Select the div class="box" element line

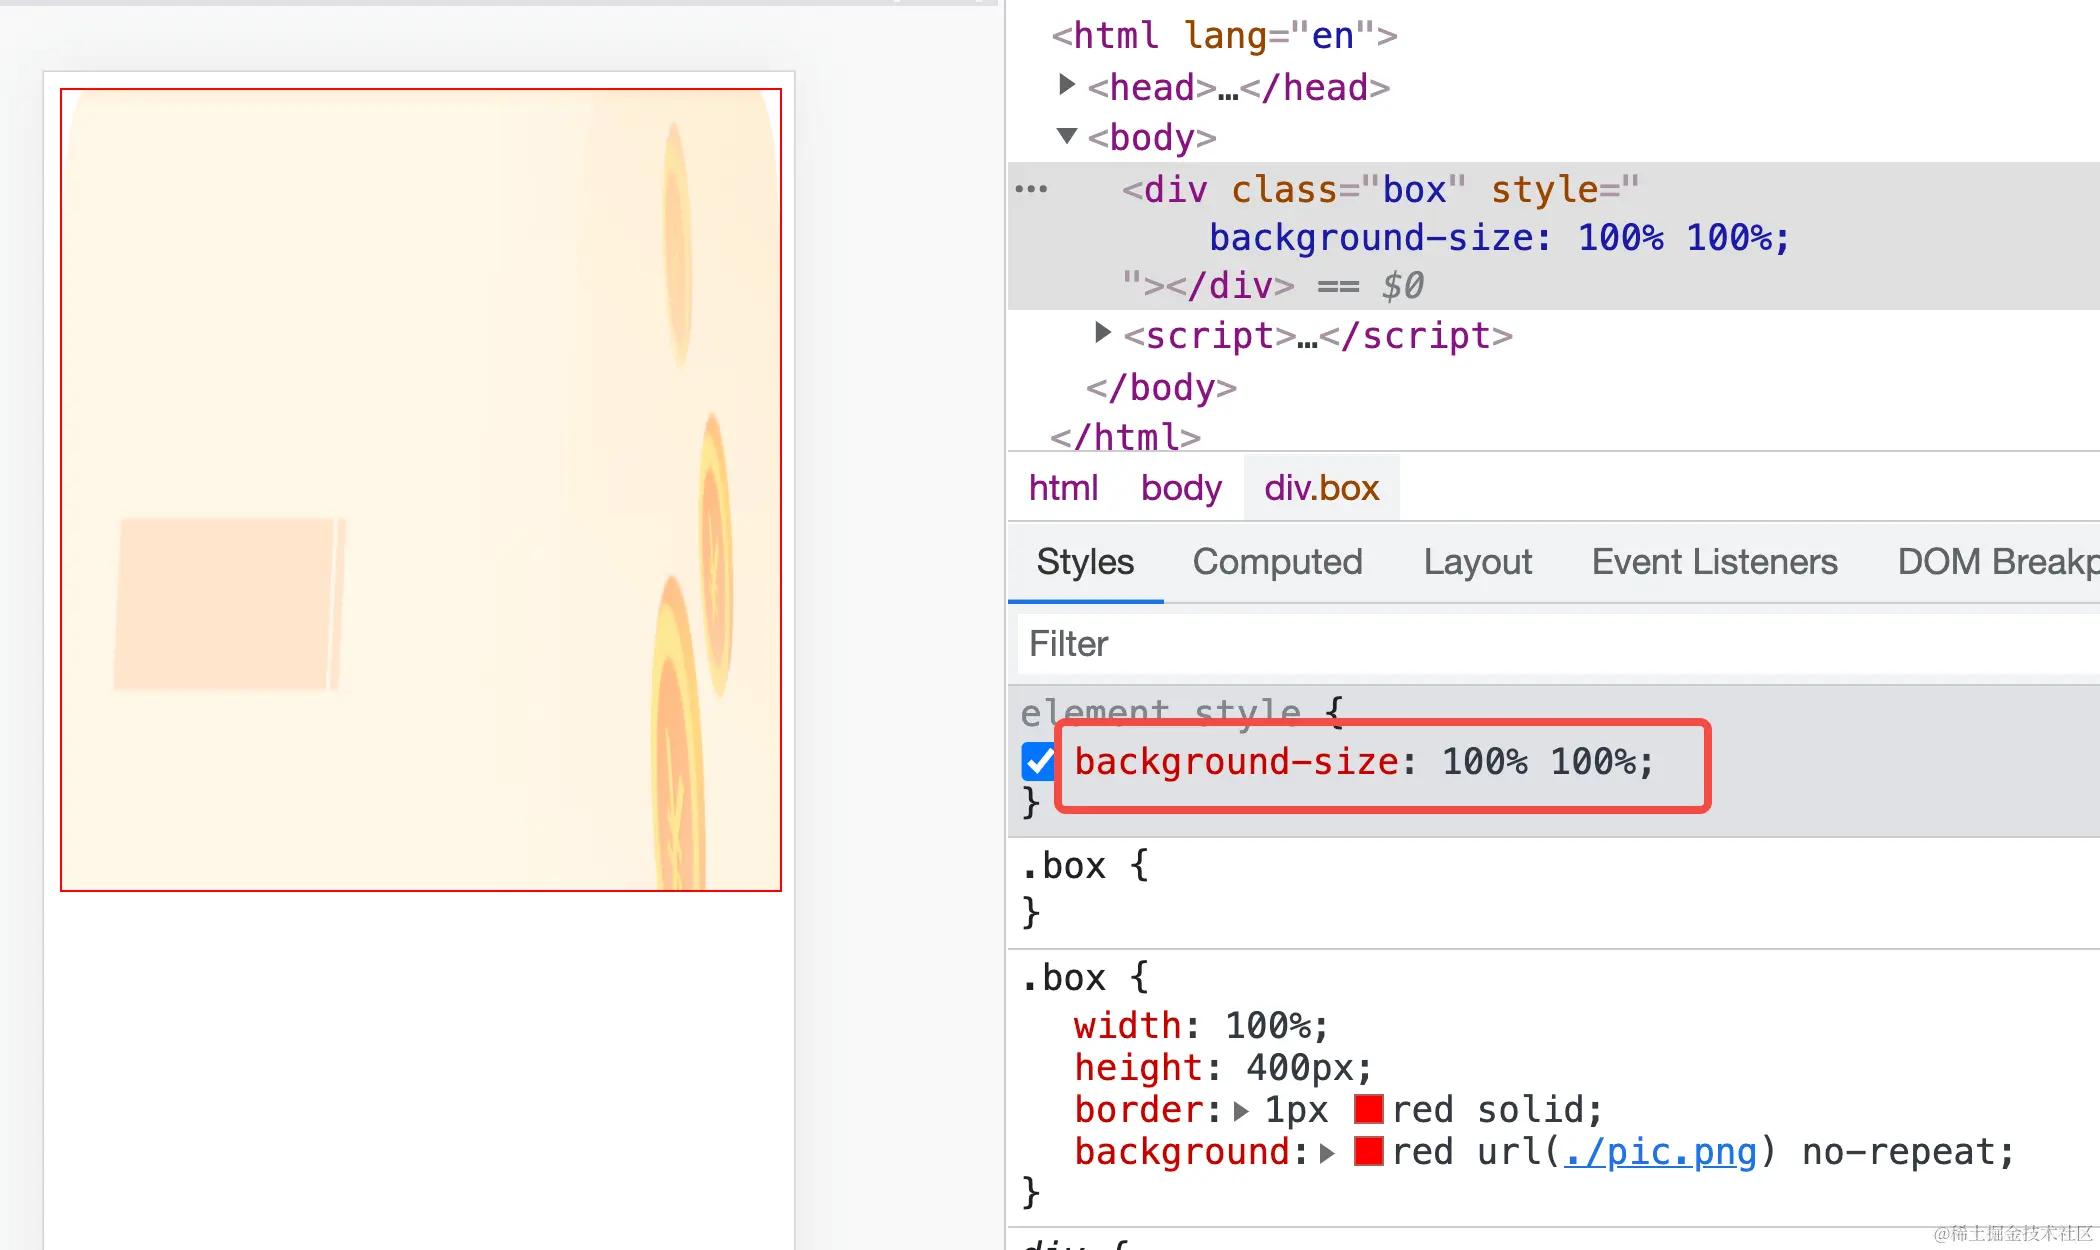tap(1380, 189)
